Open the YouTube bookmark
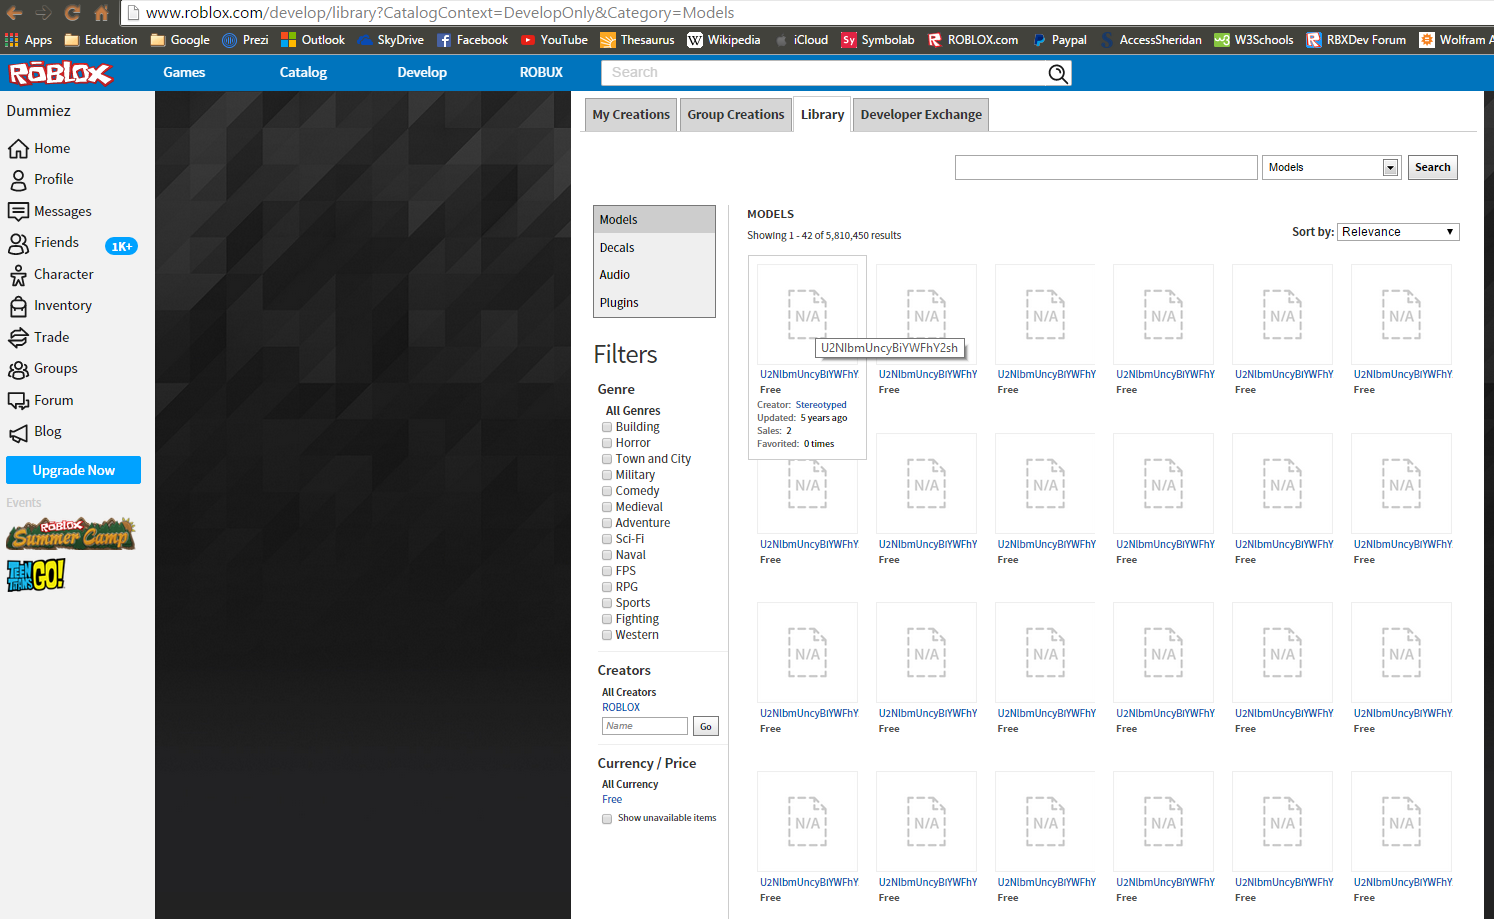 point(554,40)
